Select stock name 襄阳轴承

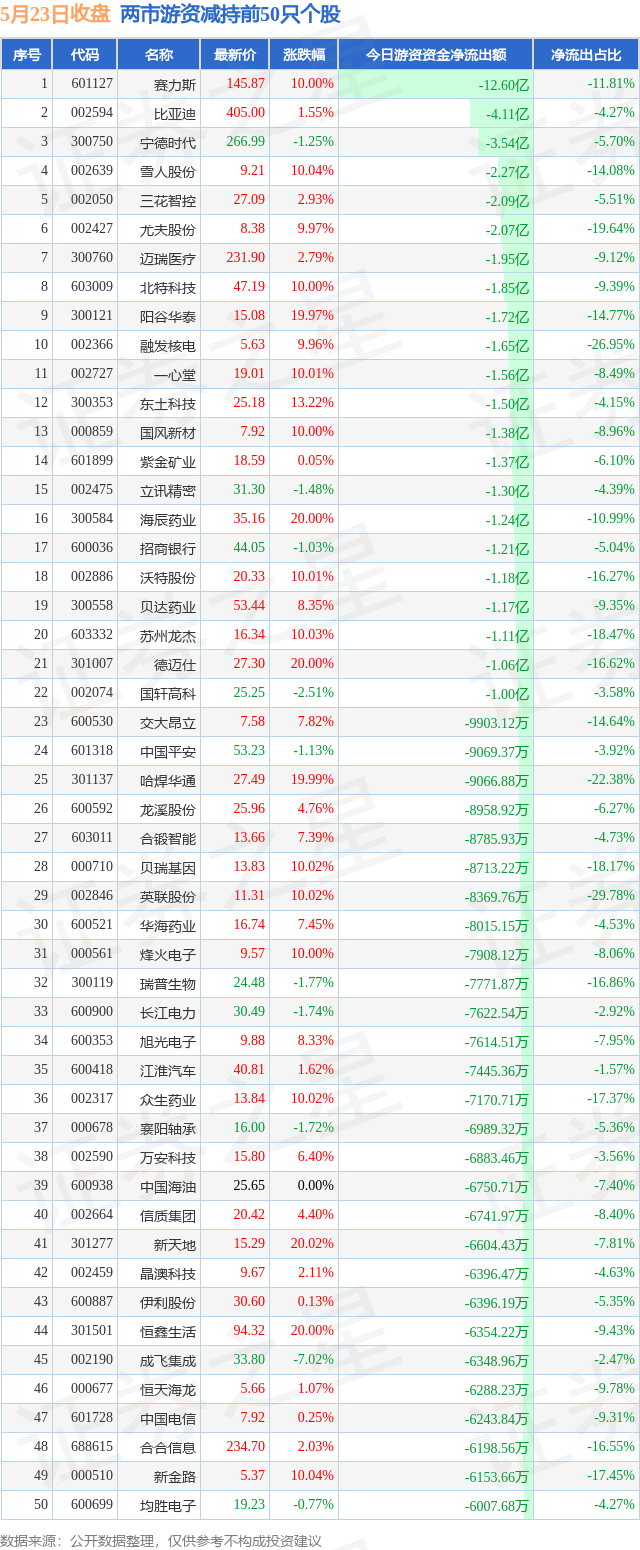168,1128
